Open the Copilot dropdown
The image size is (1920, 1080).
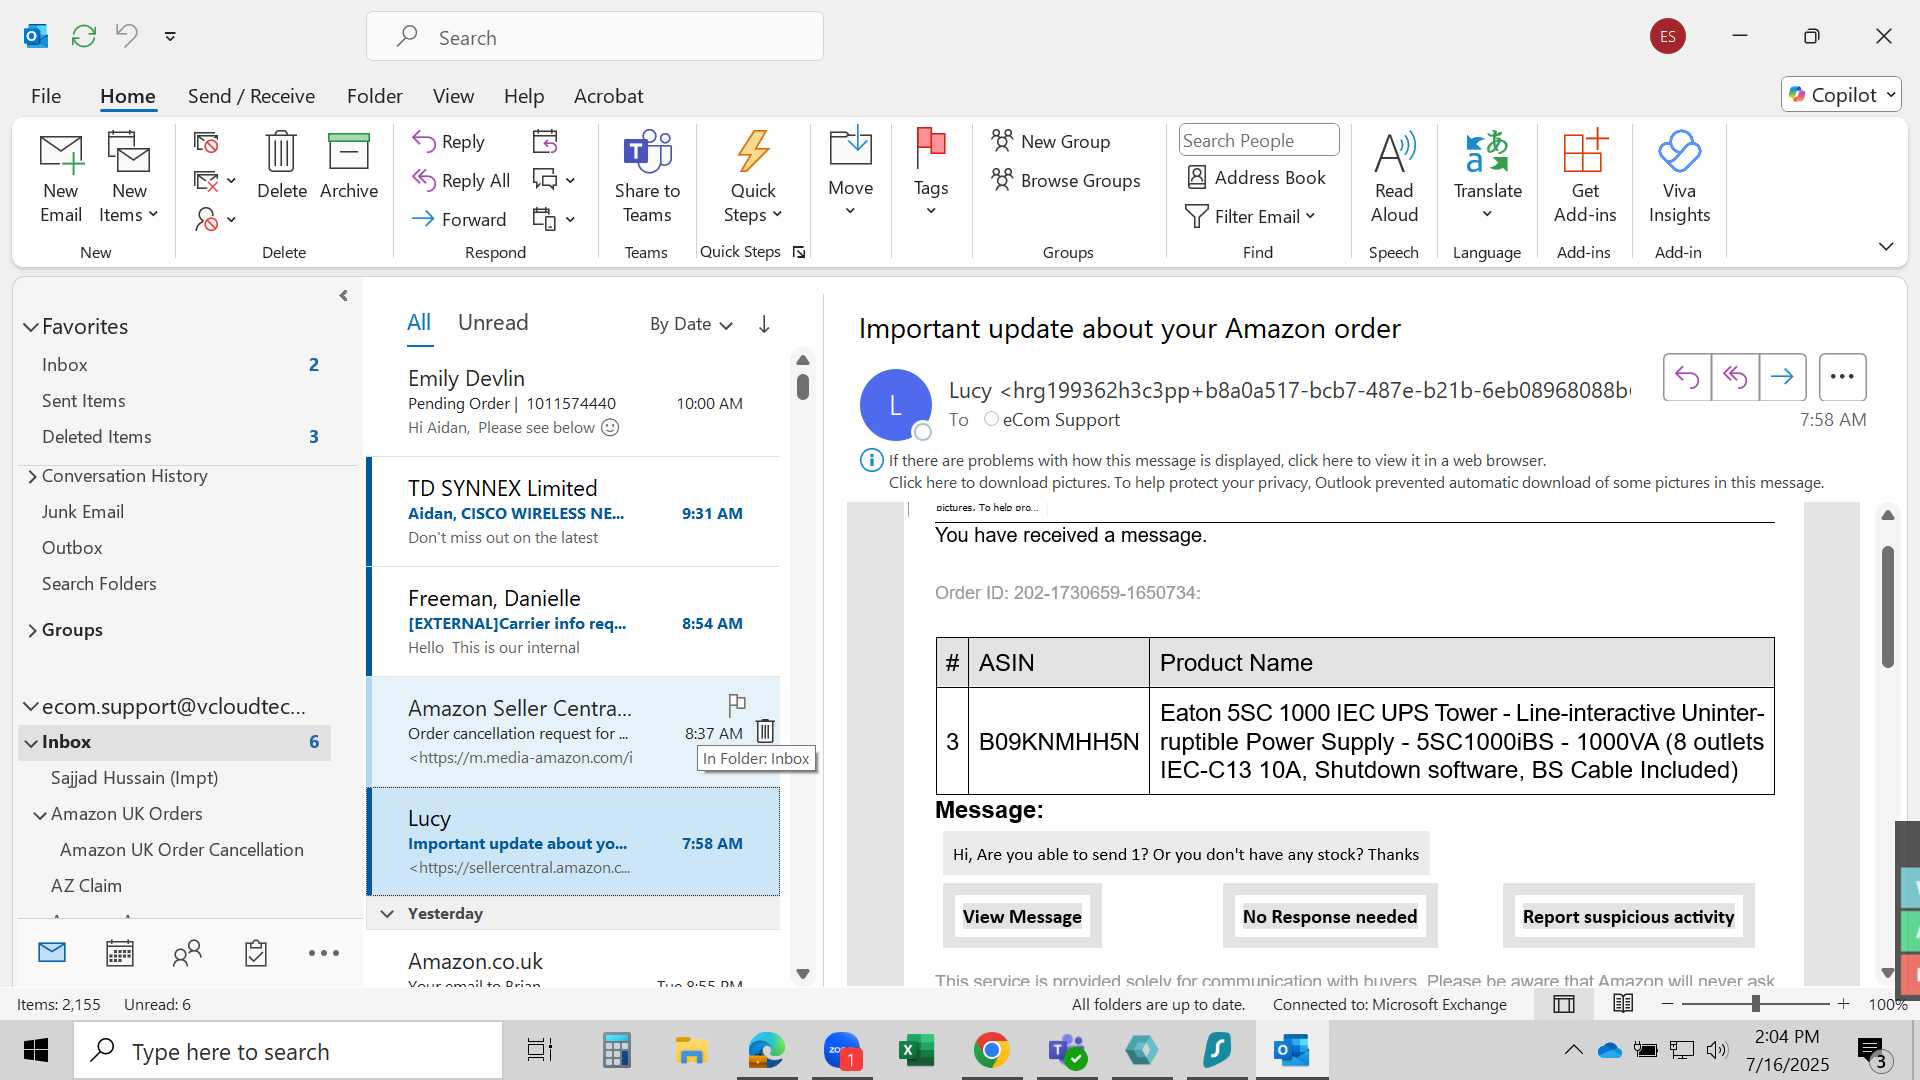[x=1841, y=95]
